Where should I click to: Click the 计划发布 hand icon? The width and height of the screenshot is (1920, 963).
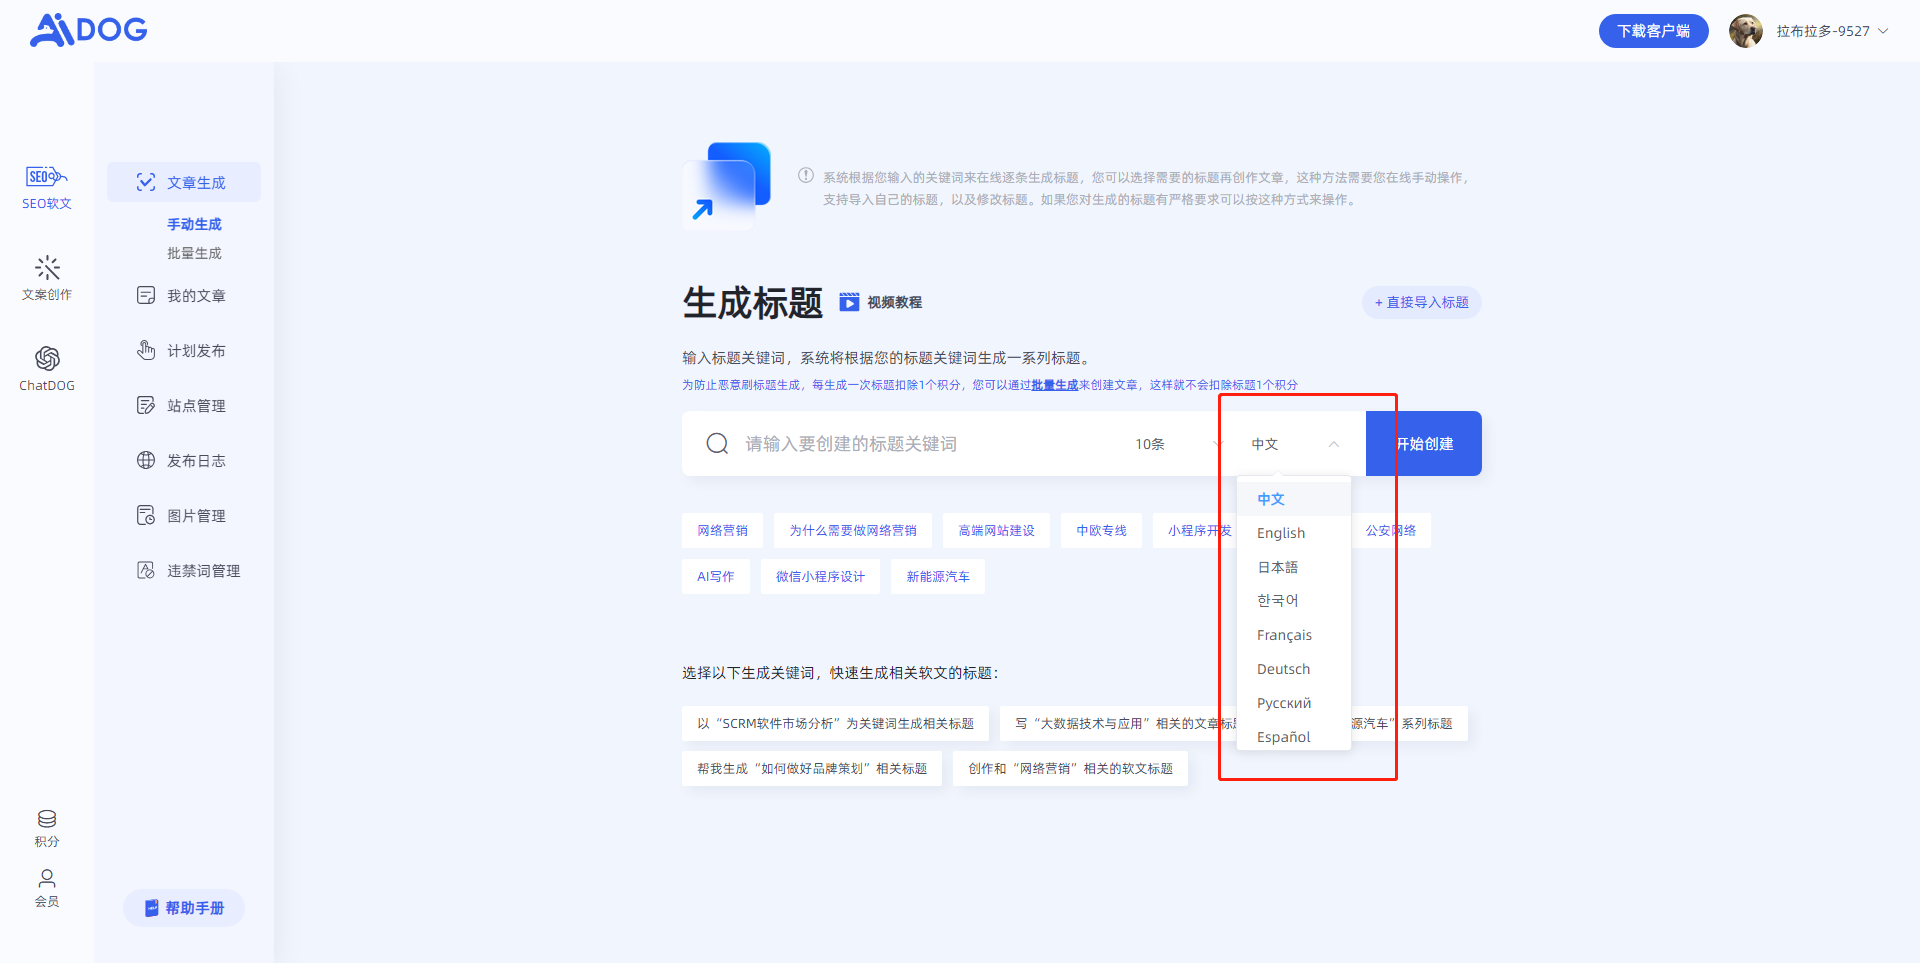point(146,350)
